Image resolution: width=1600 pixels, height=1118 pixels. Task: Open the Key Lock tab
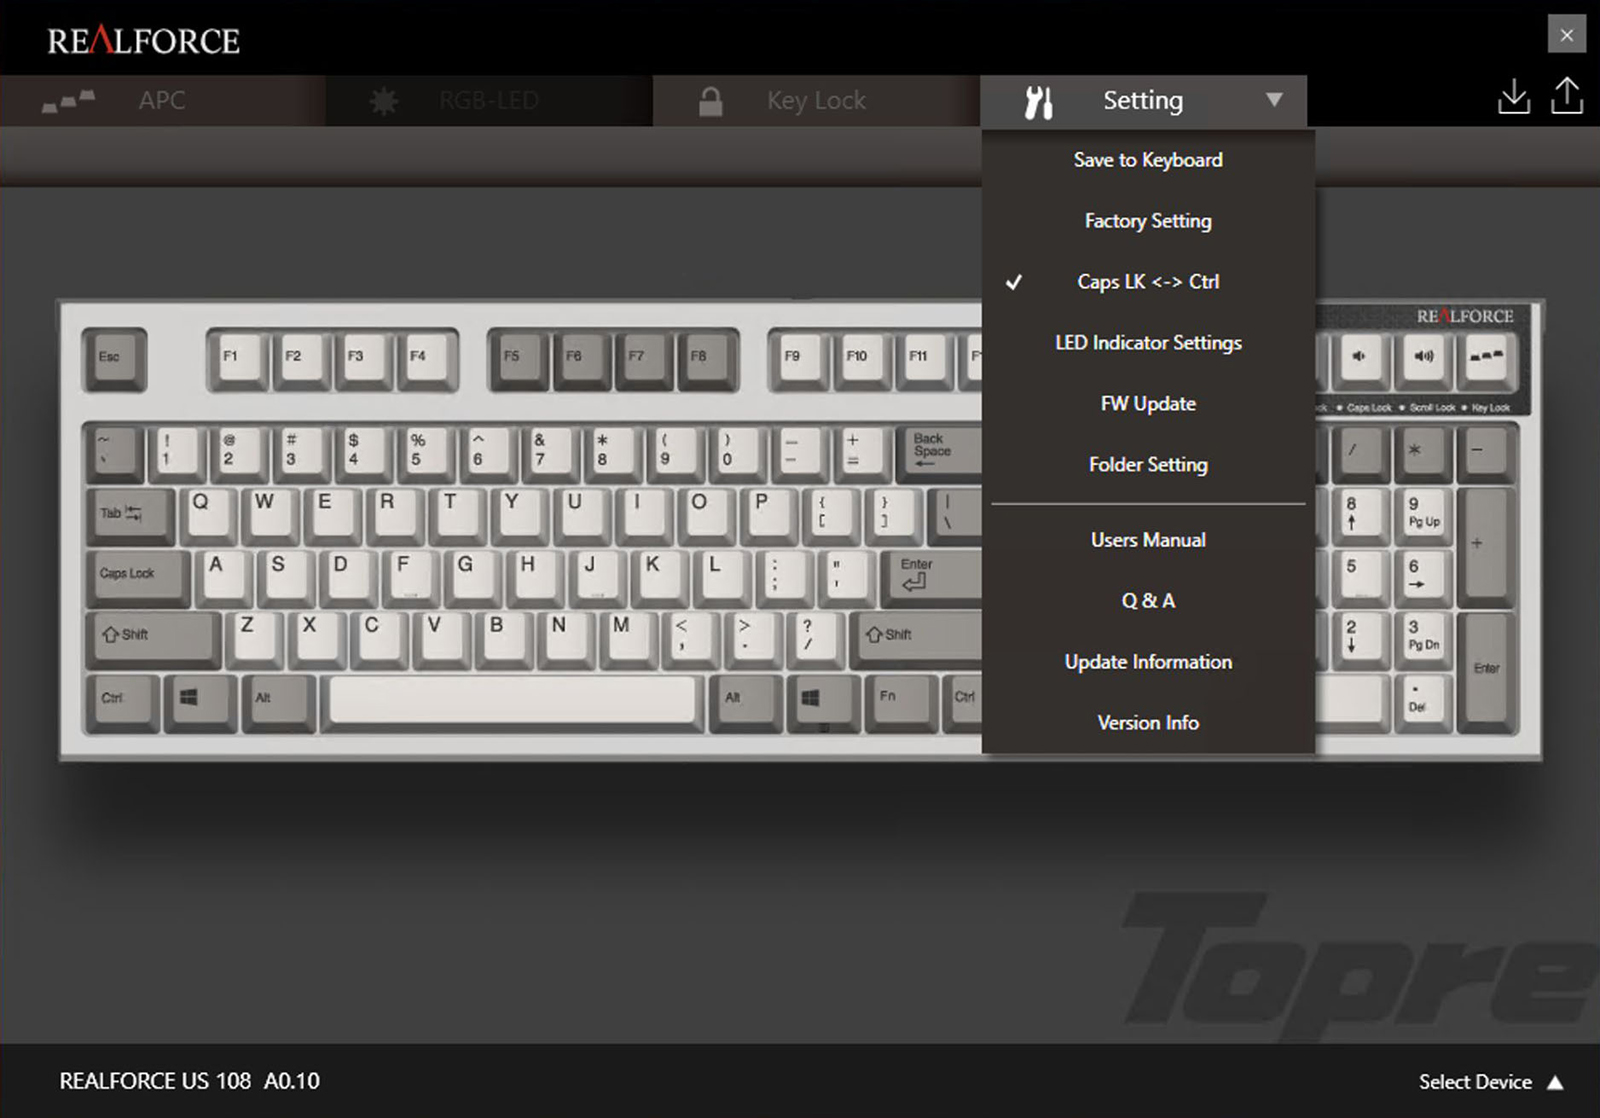(816, 101)
